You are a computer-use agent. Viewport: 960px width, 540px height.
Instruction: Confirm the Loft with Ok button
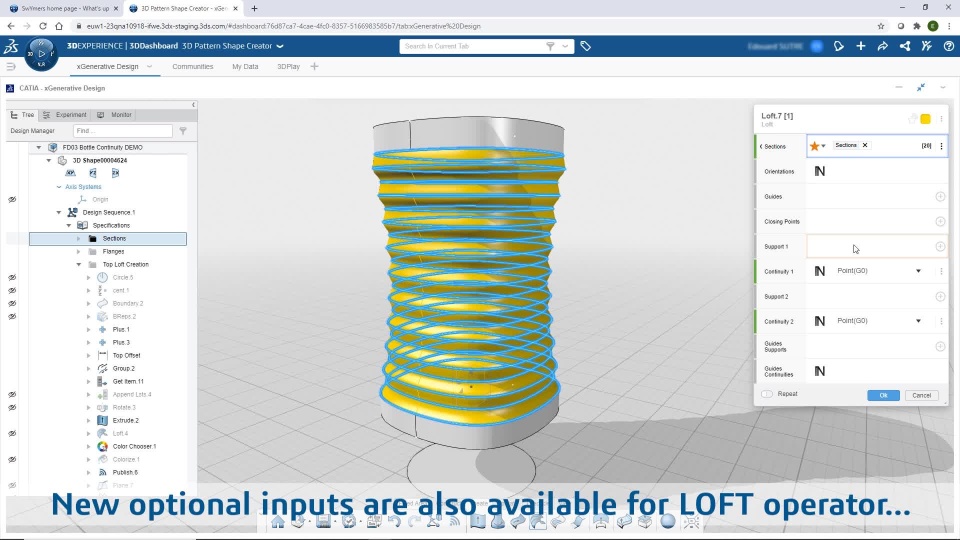[x=883, y=395]
